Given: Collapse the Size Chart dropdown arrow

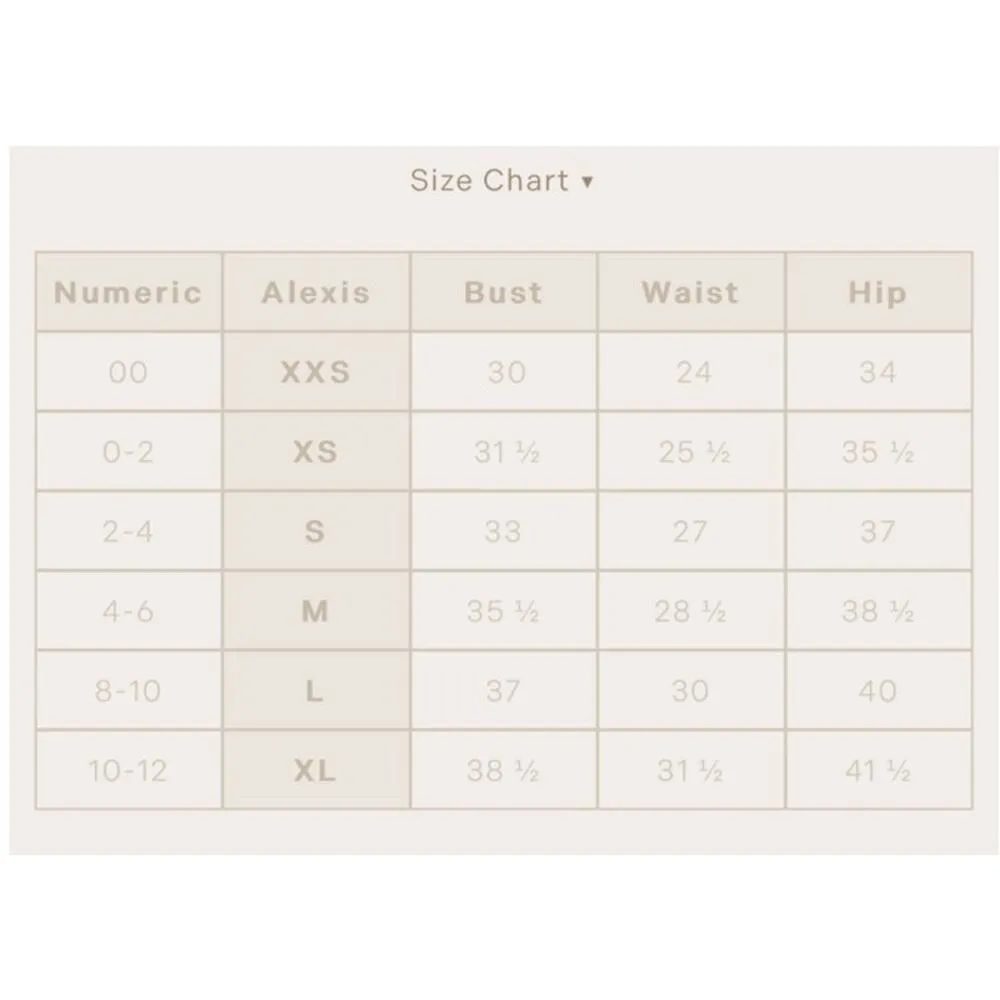Looking at the screenshot, I should point(587,182).
